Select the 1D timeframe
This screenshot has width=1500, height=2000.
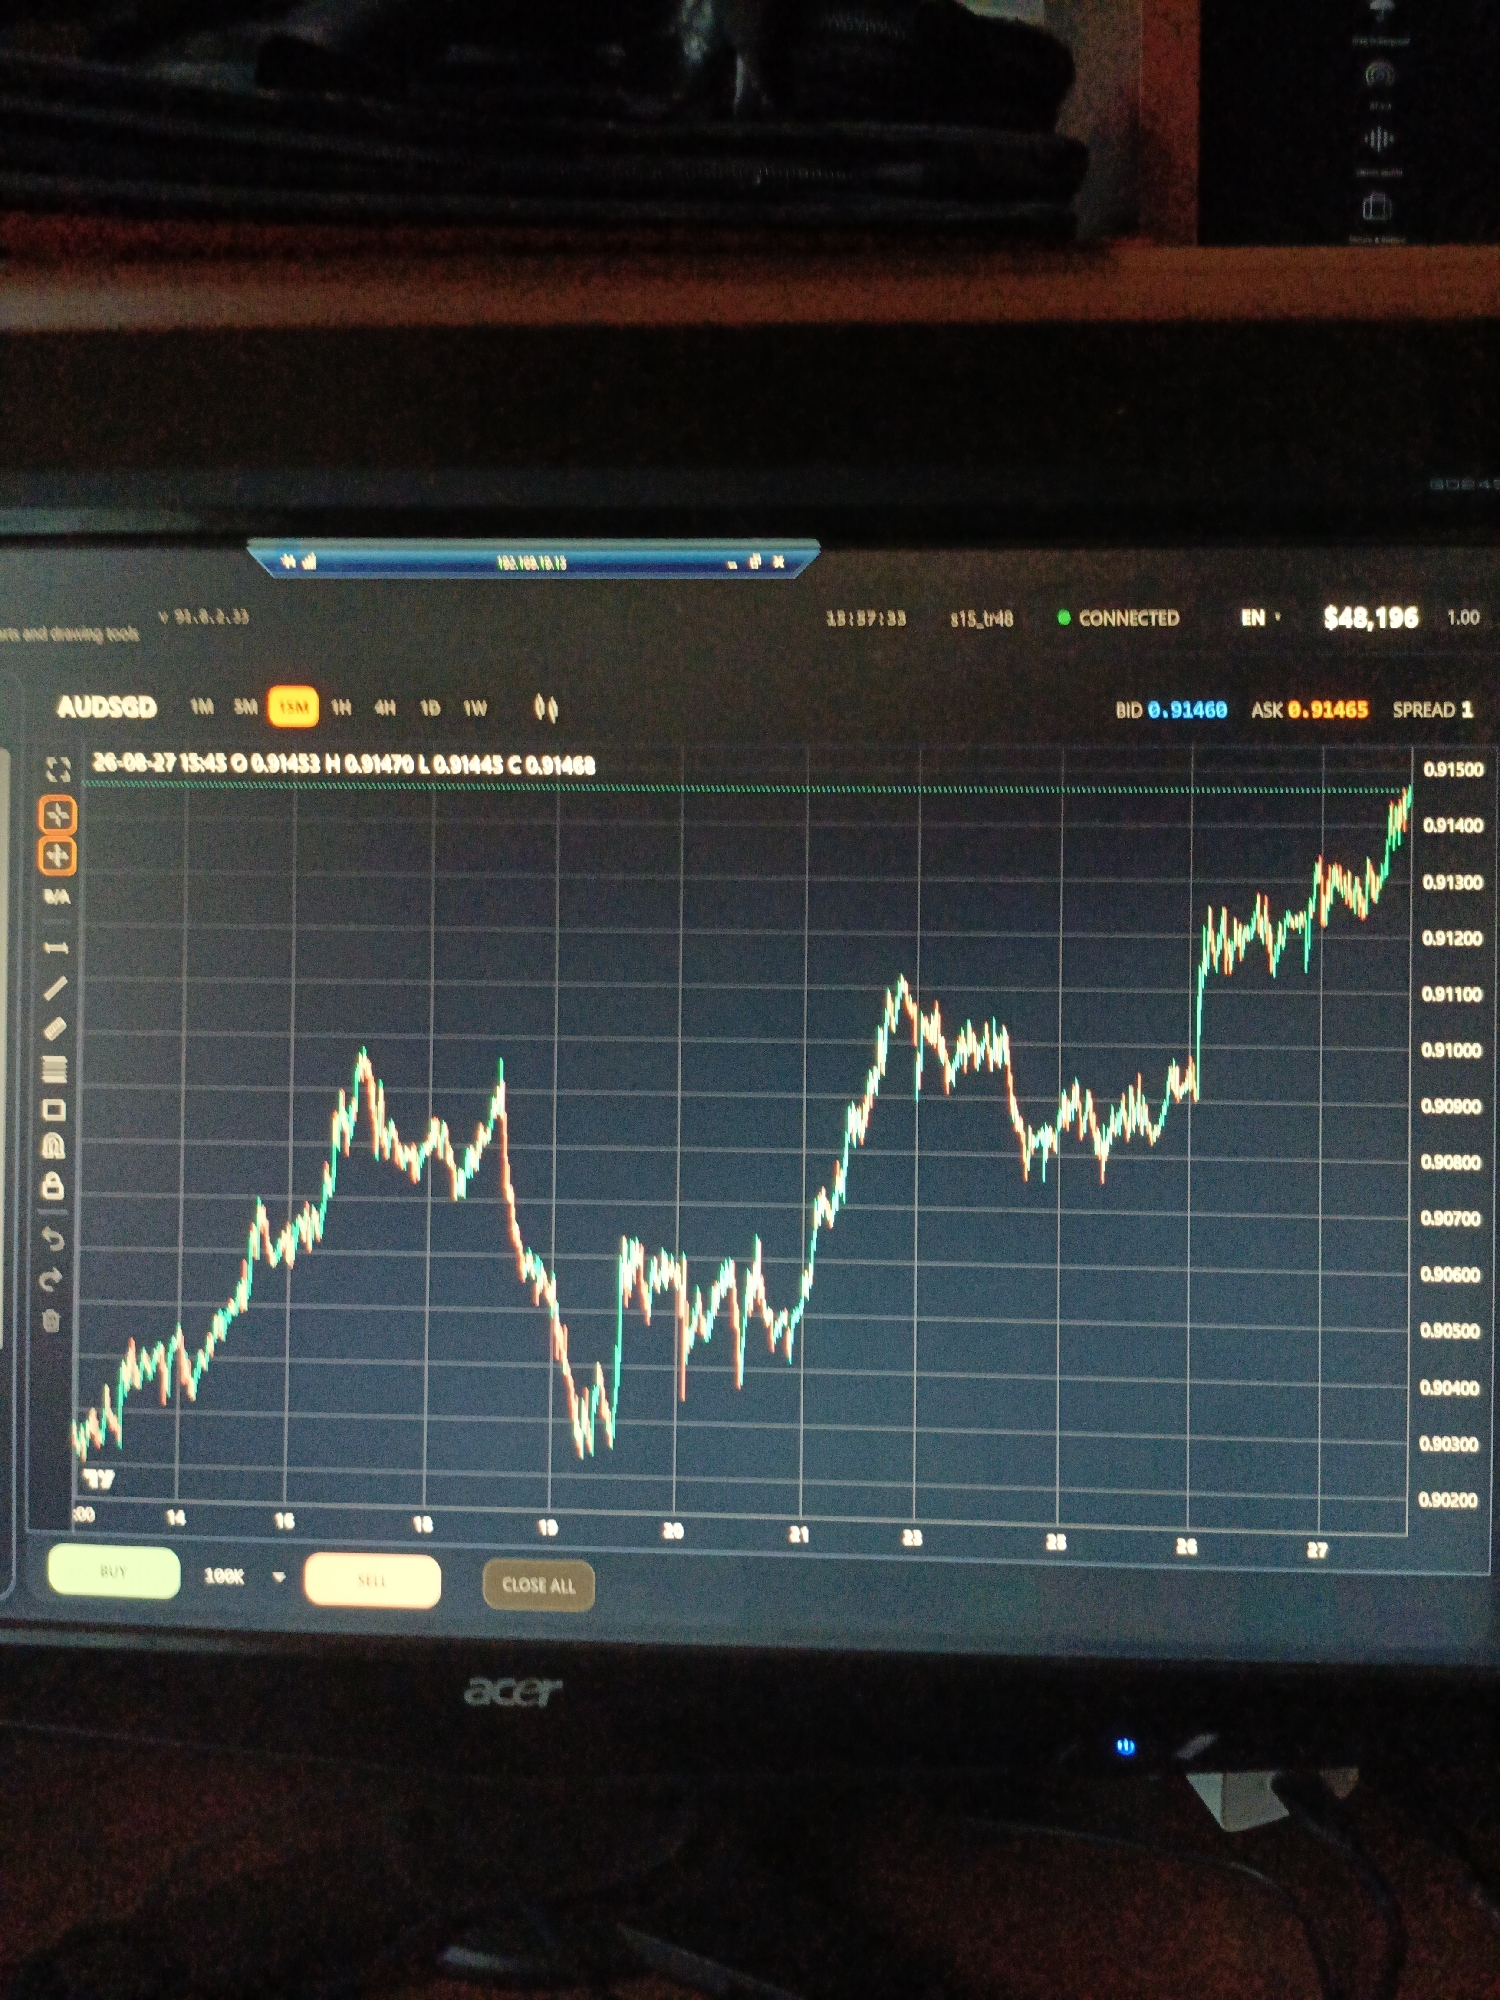430,708
